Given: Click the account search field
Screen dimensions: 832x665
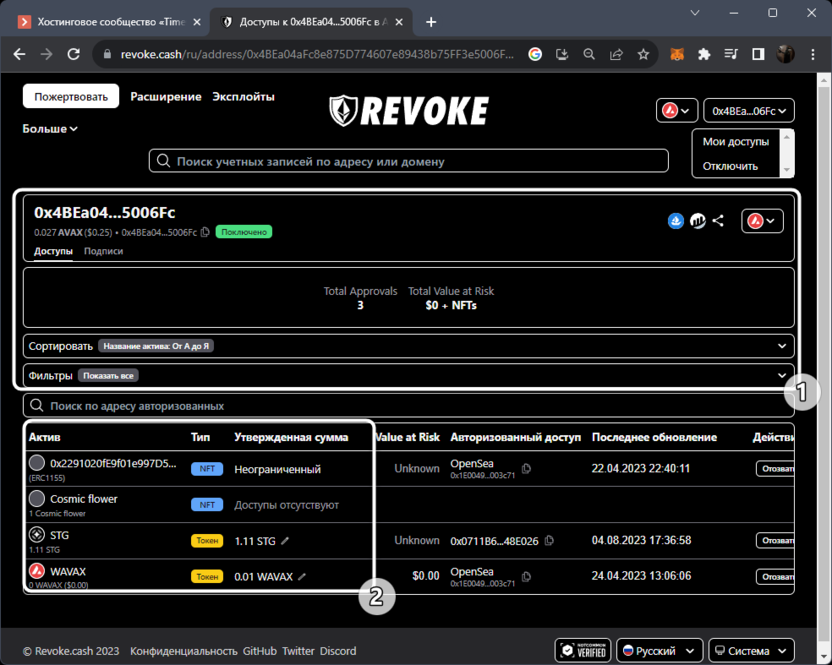Looking at the screenshot, I should point(408,161).
